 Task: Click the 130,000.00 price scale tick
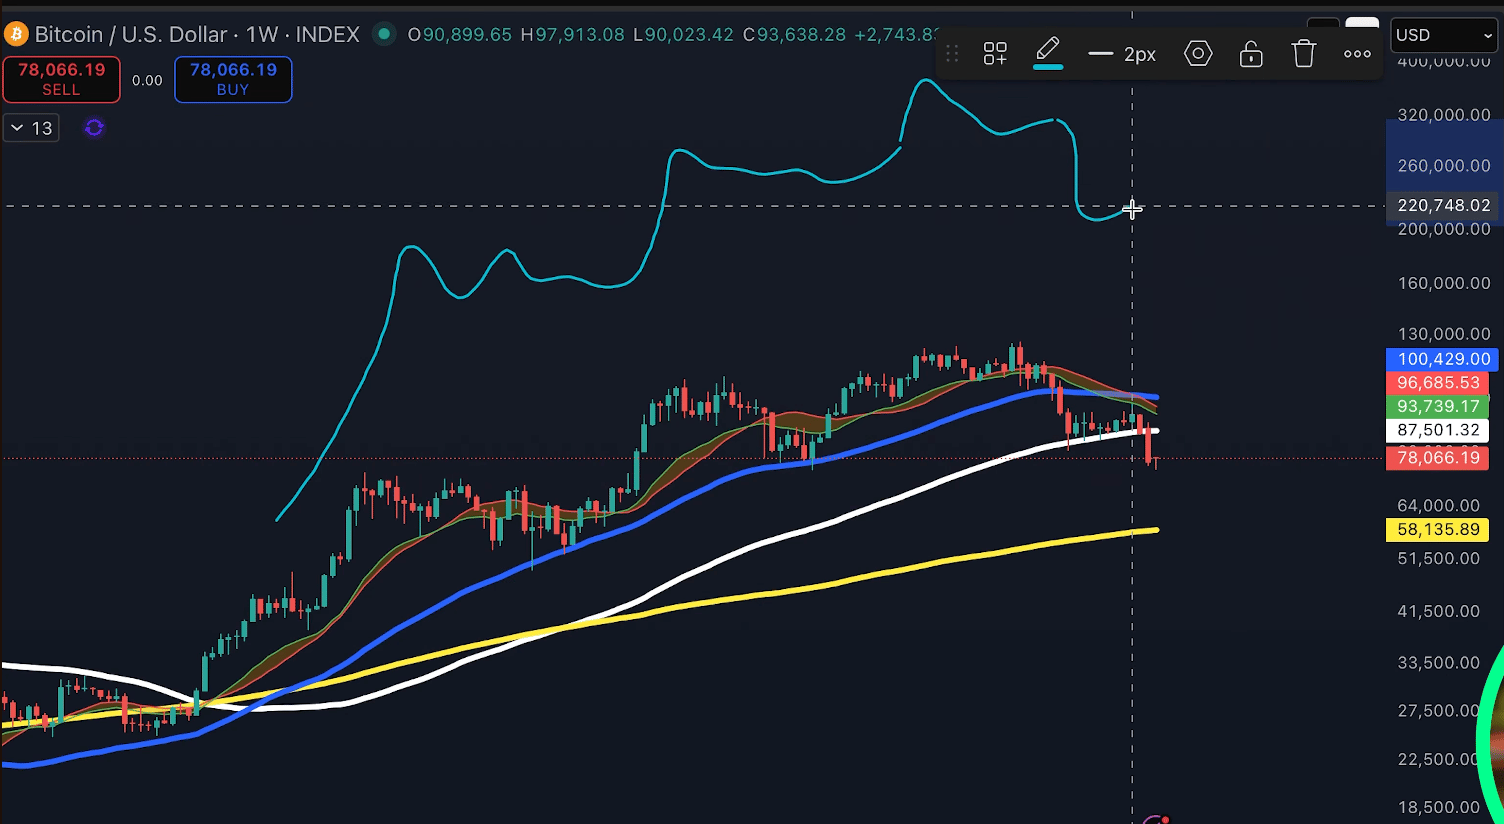click(x=1444, y=334)
